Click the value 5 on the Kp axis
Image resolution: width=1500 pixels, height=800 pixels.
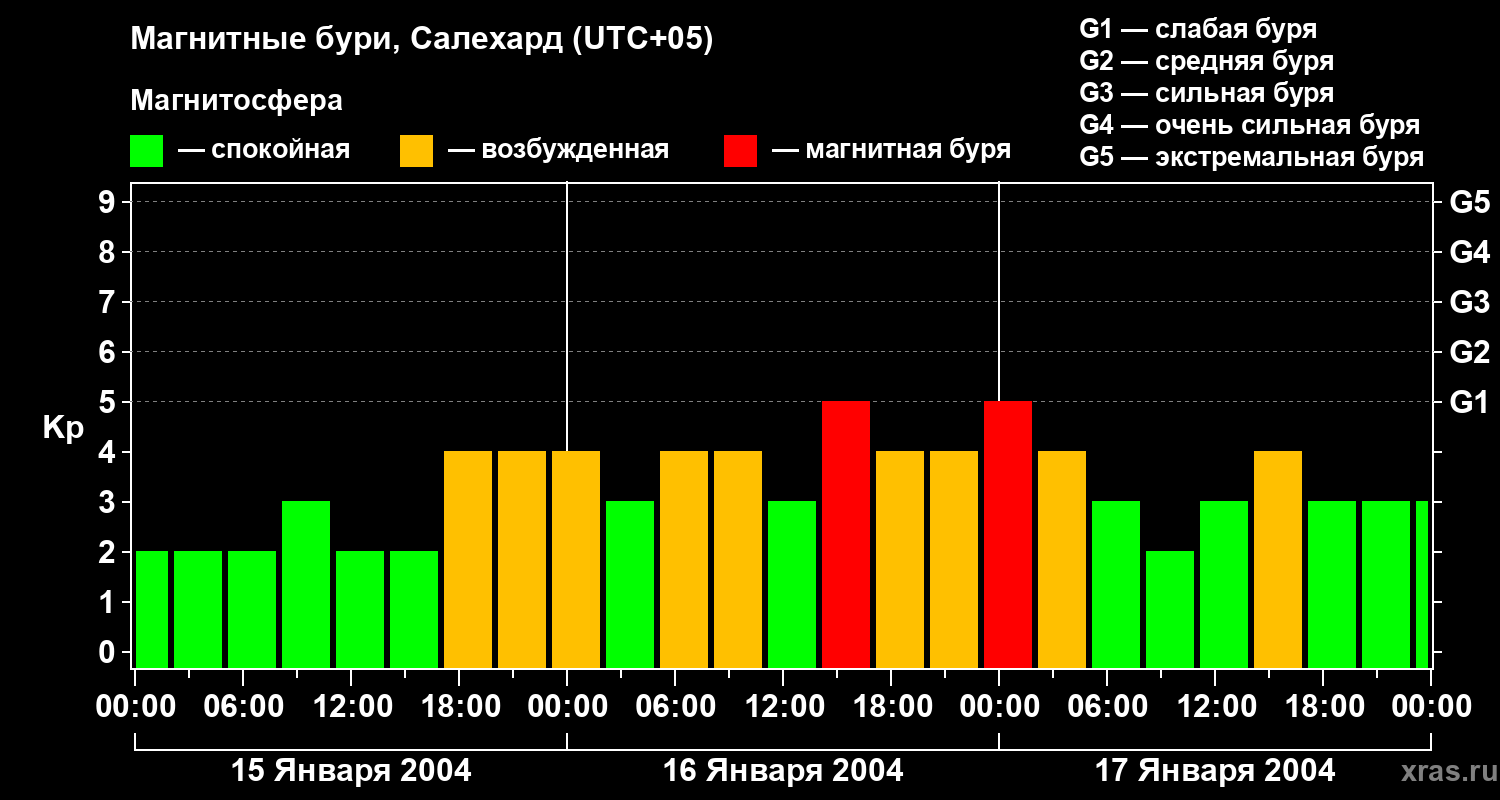click(x=109, y=402)
